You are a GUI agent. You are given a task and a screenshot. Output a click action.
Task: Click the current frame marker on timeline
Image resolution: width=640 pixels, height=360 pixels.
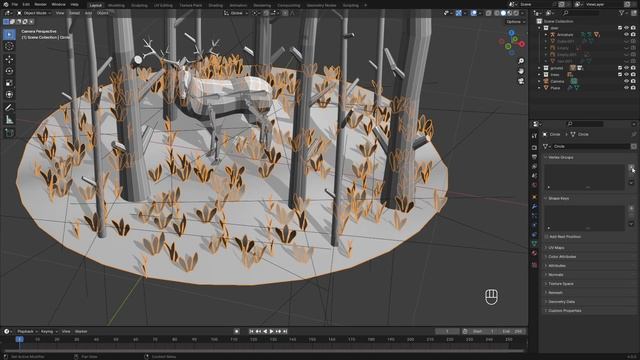[19, 339]
